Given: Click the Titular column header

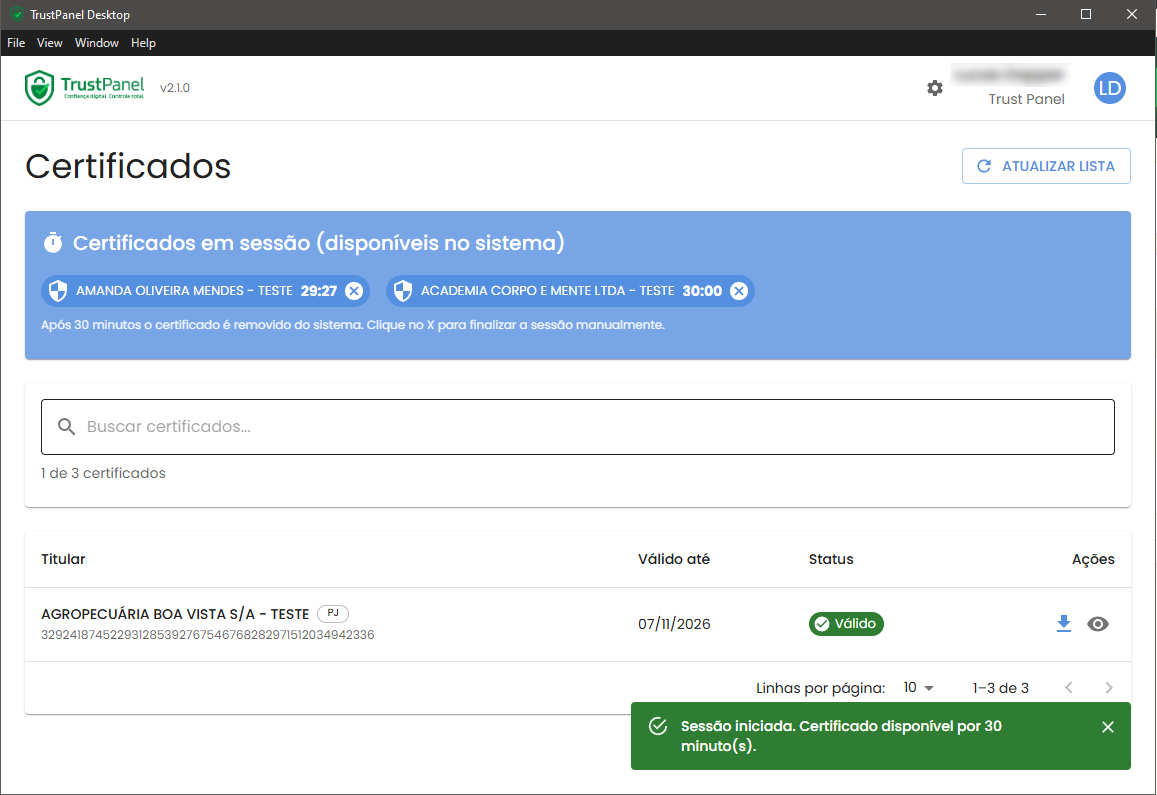Looking at the screenshot, I should [x=63, y=559].
